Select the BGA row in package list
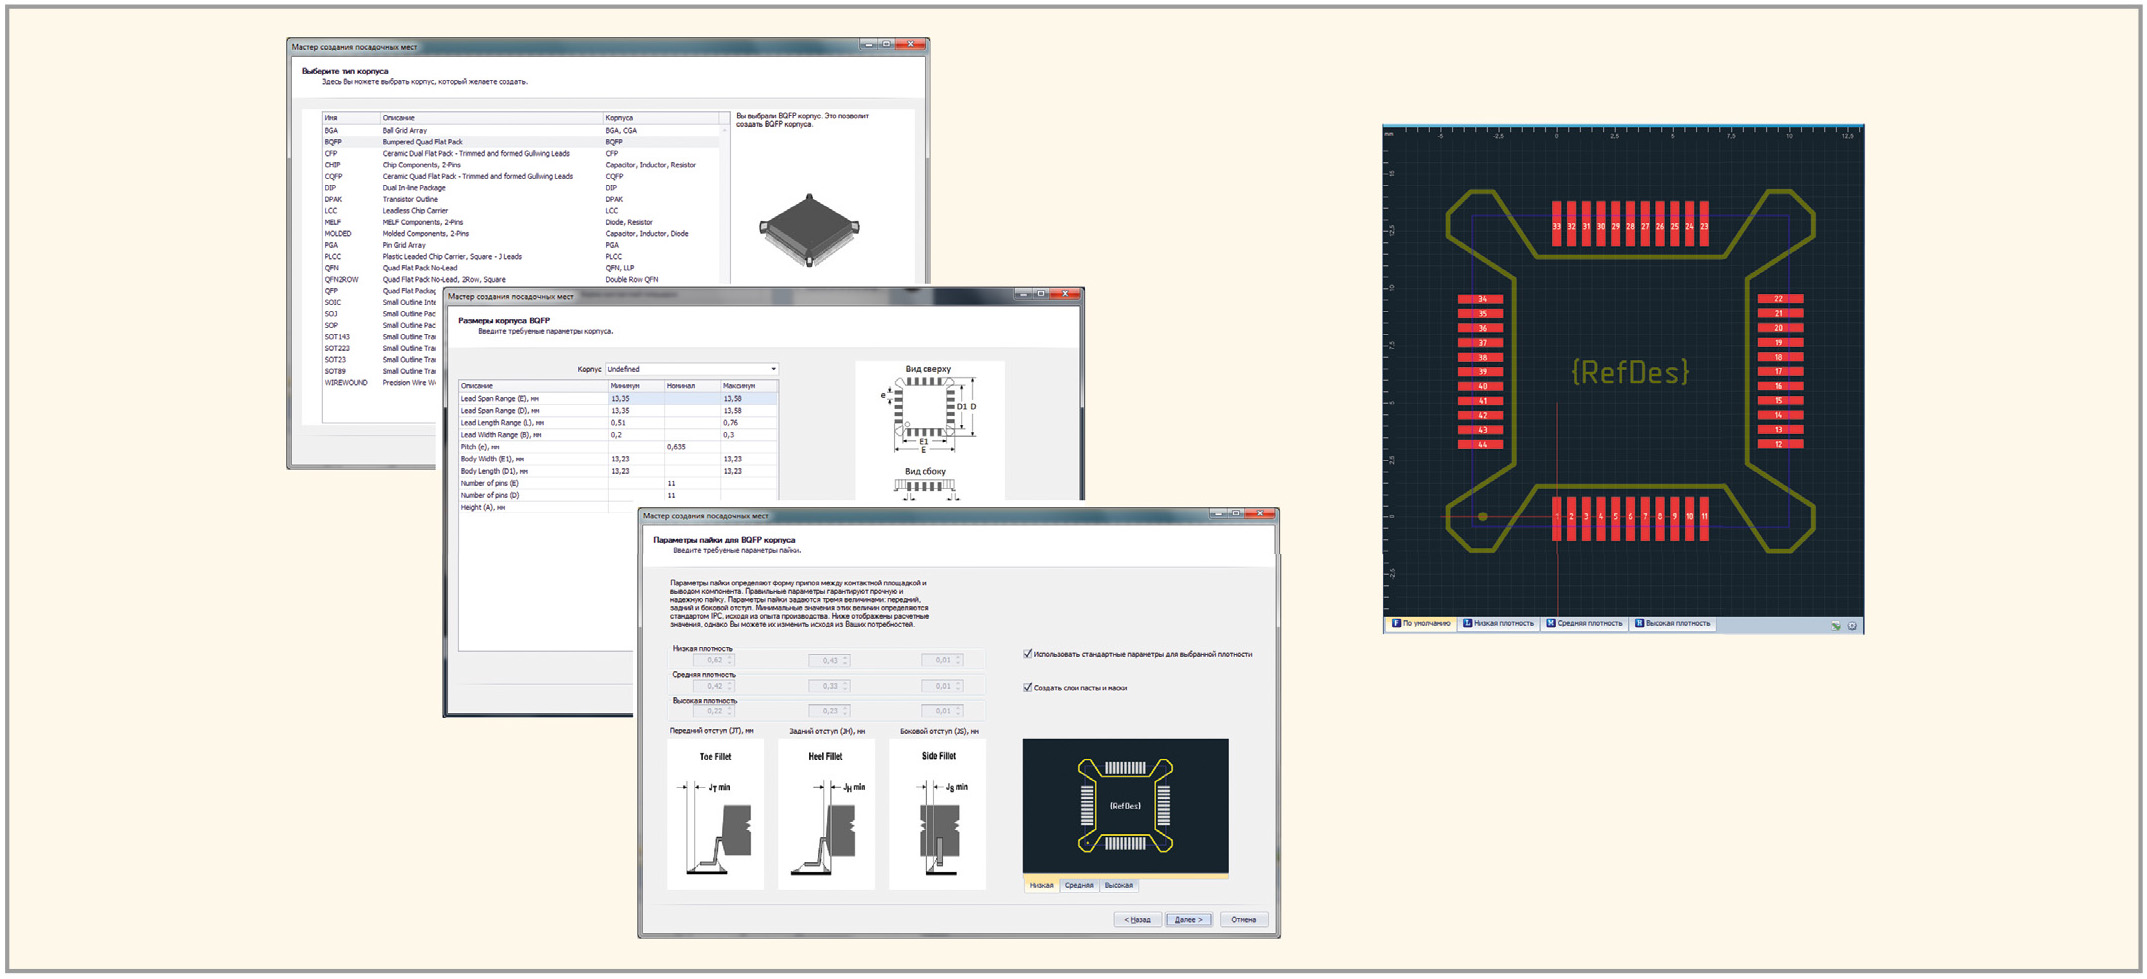The height and width of the screenshot is (979, 2147). point(520,131)
